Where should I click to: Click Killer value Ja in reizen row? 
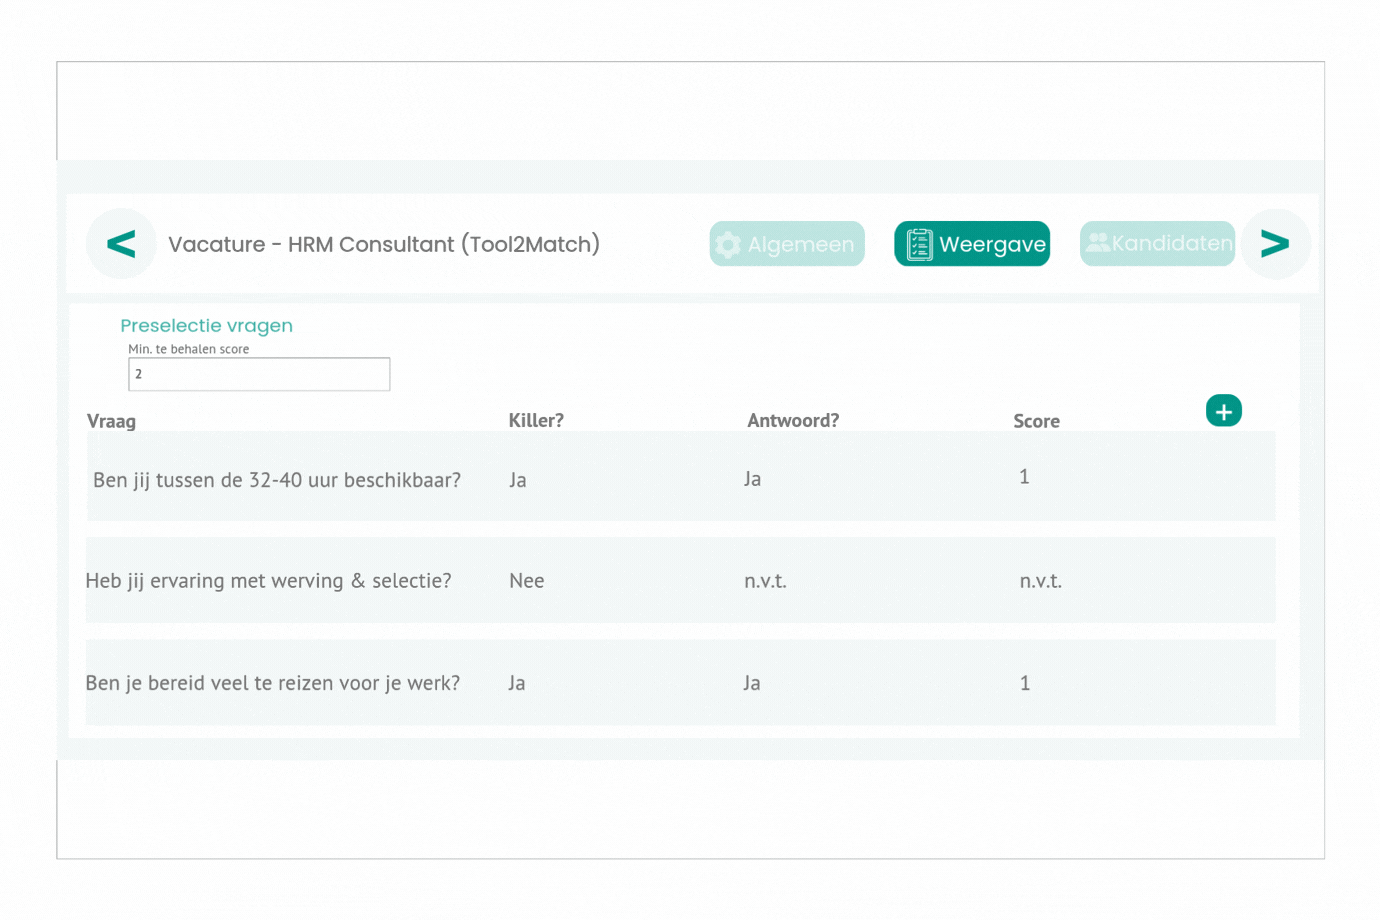516,683
